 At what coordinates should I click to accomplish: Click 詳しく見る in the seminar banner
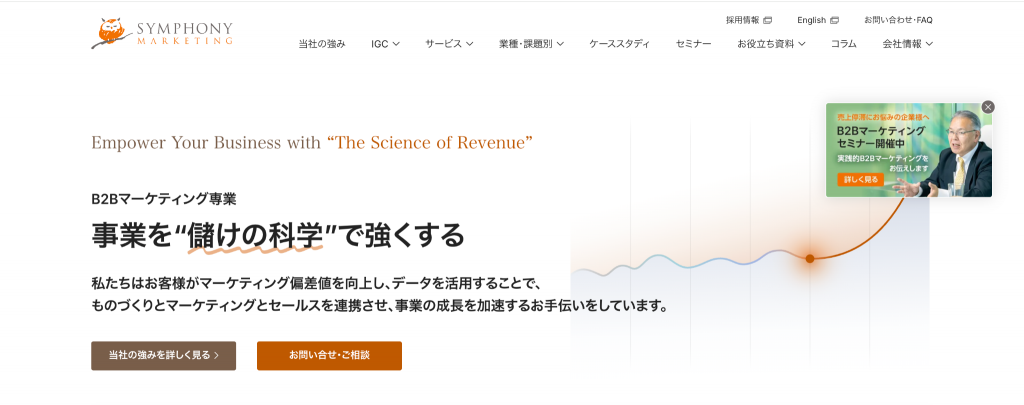tap(860, 179)
